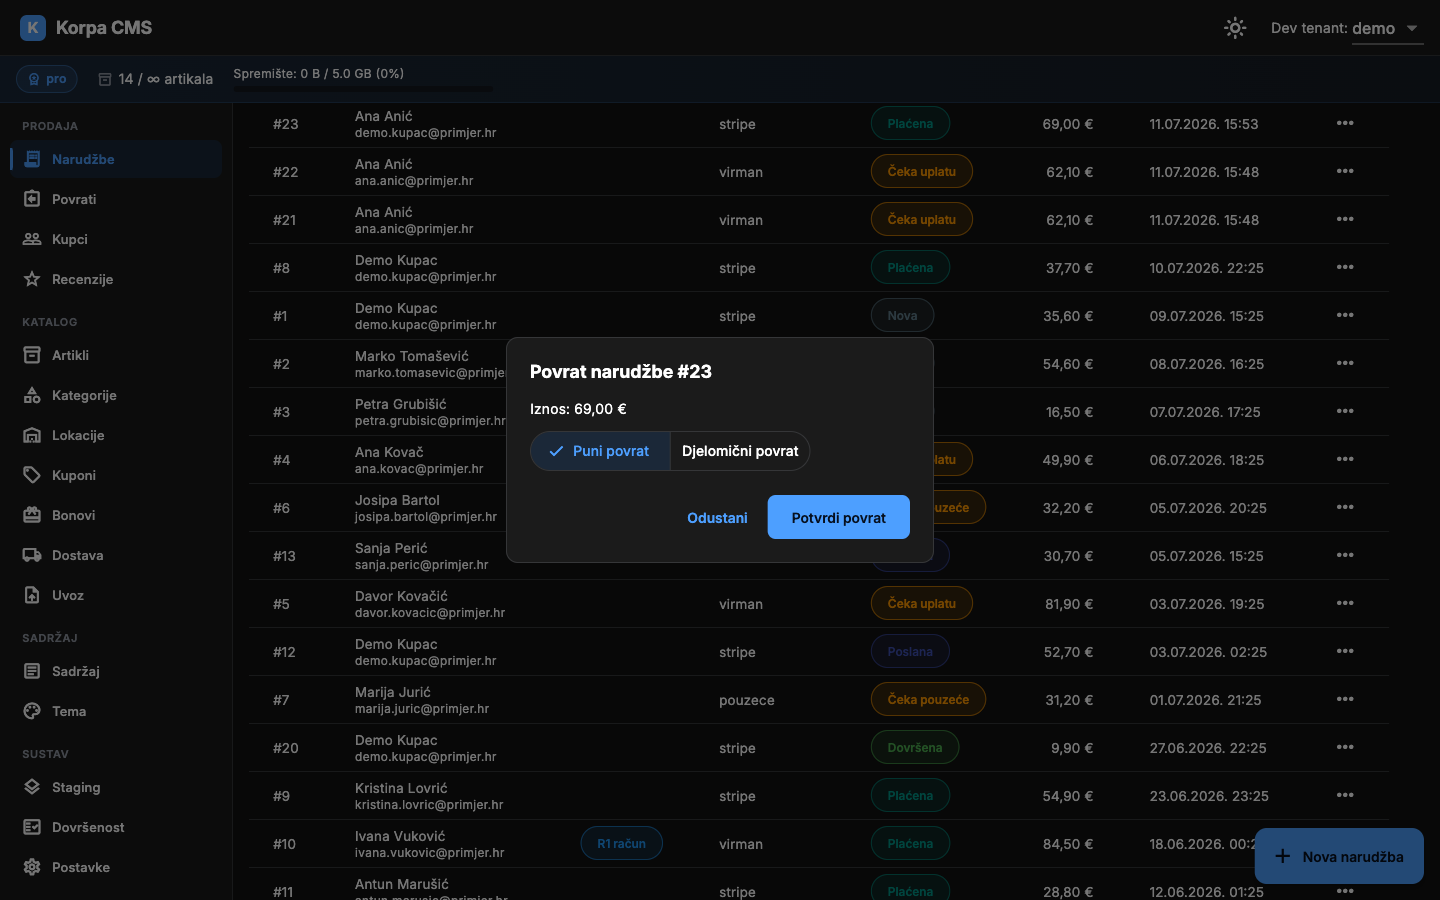This screenshot has width=1440, height=900.
Task: Click the Poslana status of order #12
Action: click(x=910, y=651)
